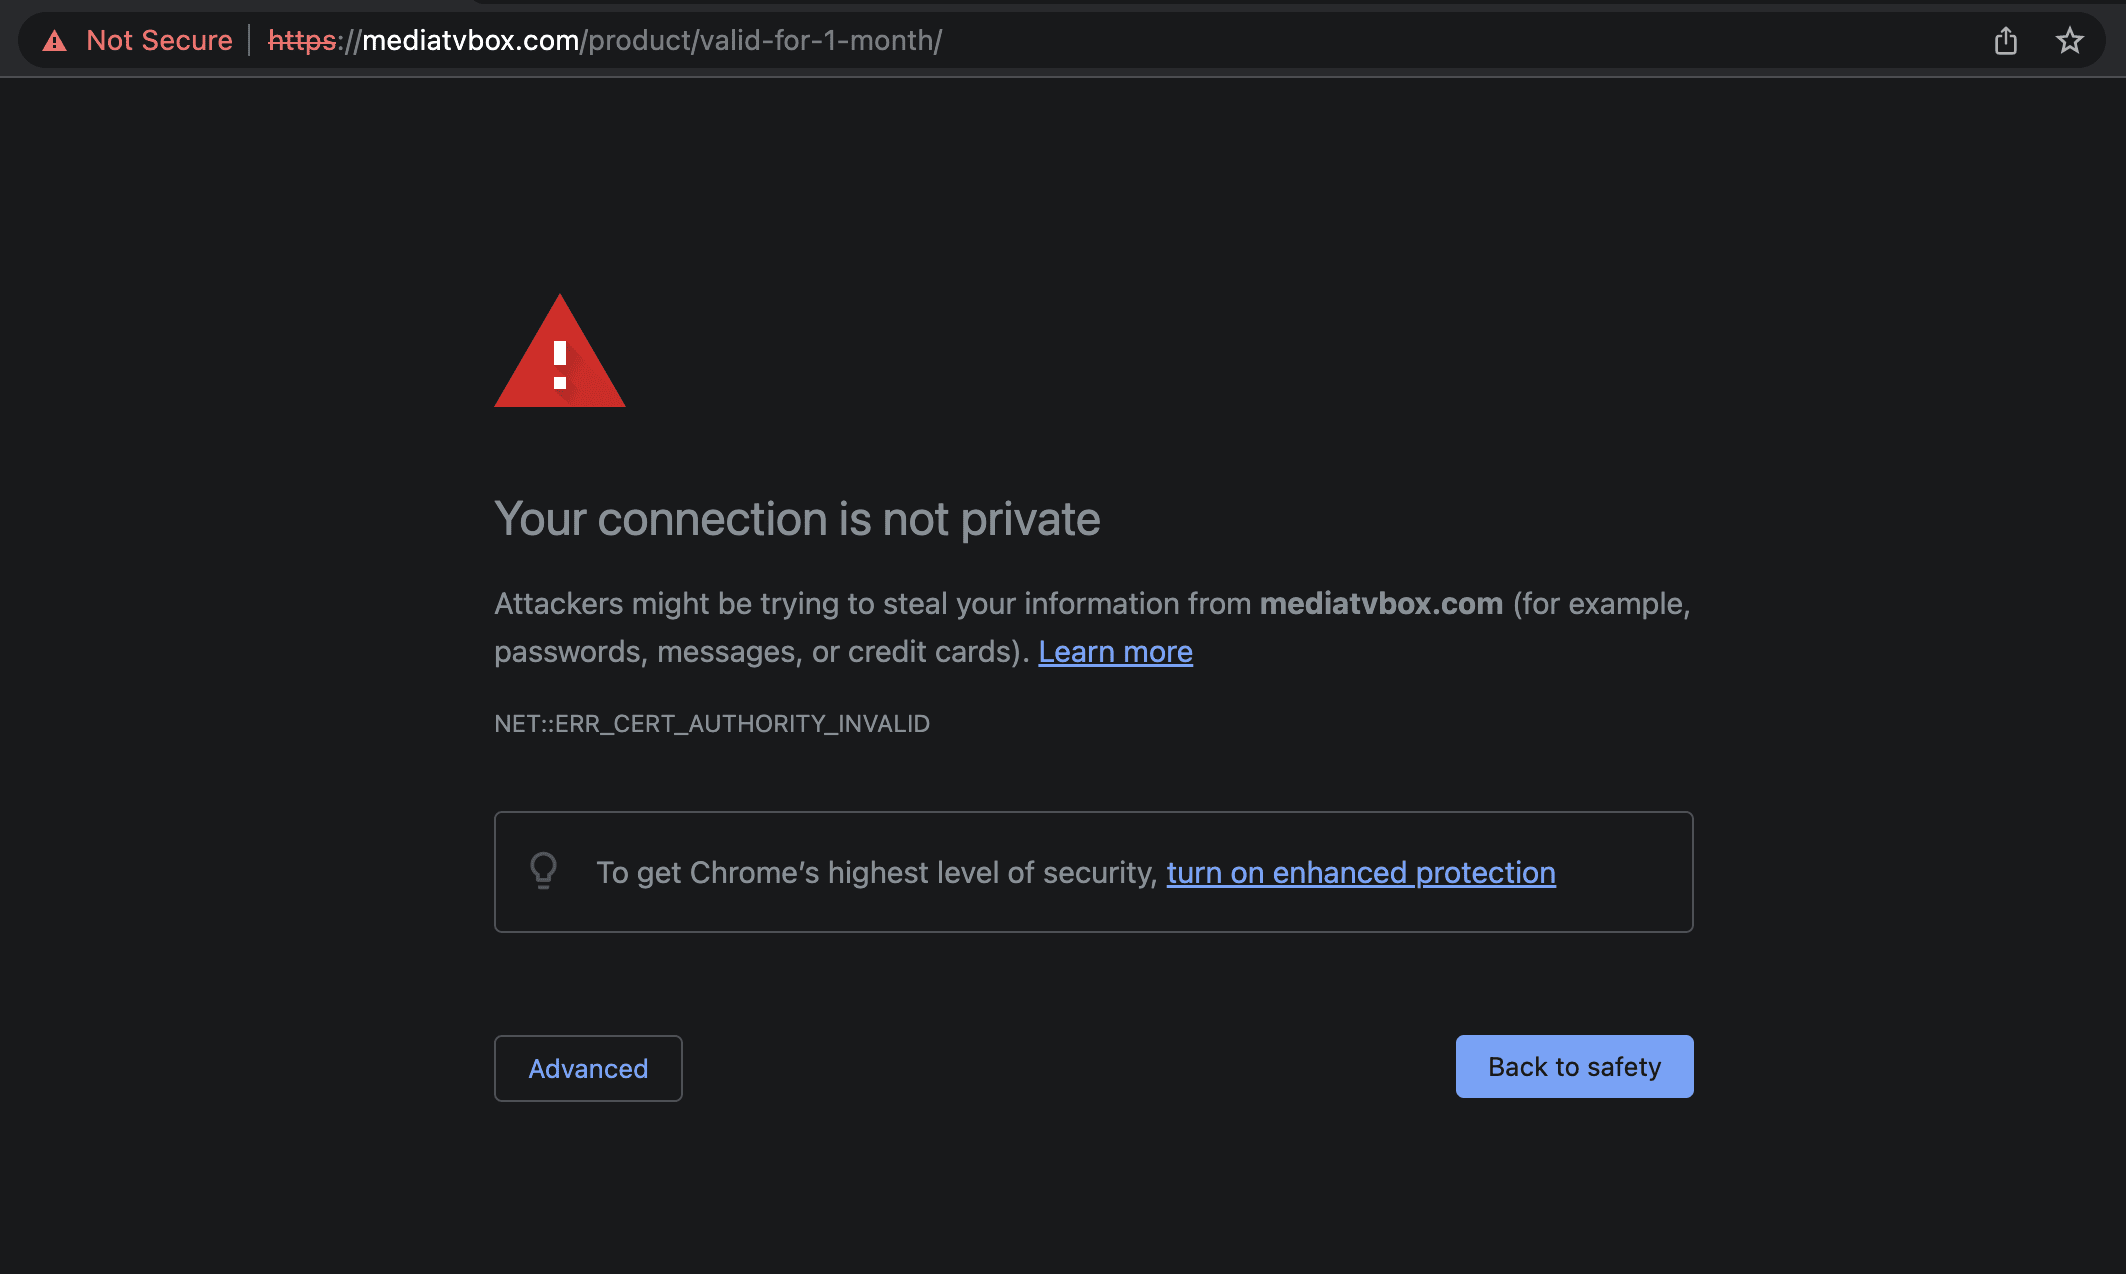Click "turn on enhanced protection" link

[1360, 873]
